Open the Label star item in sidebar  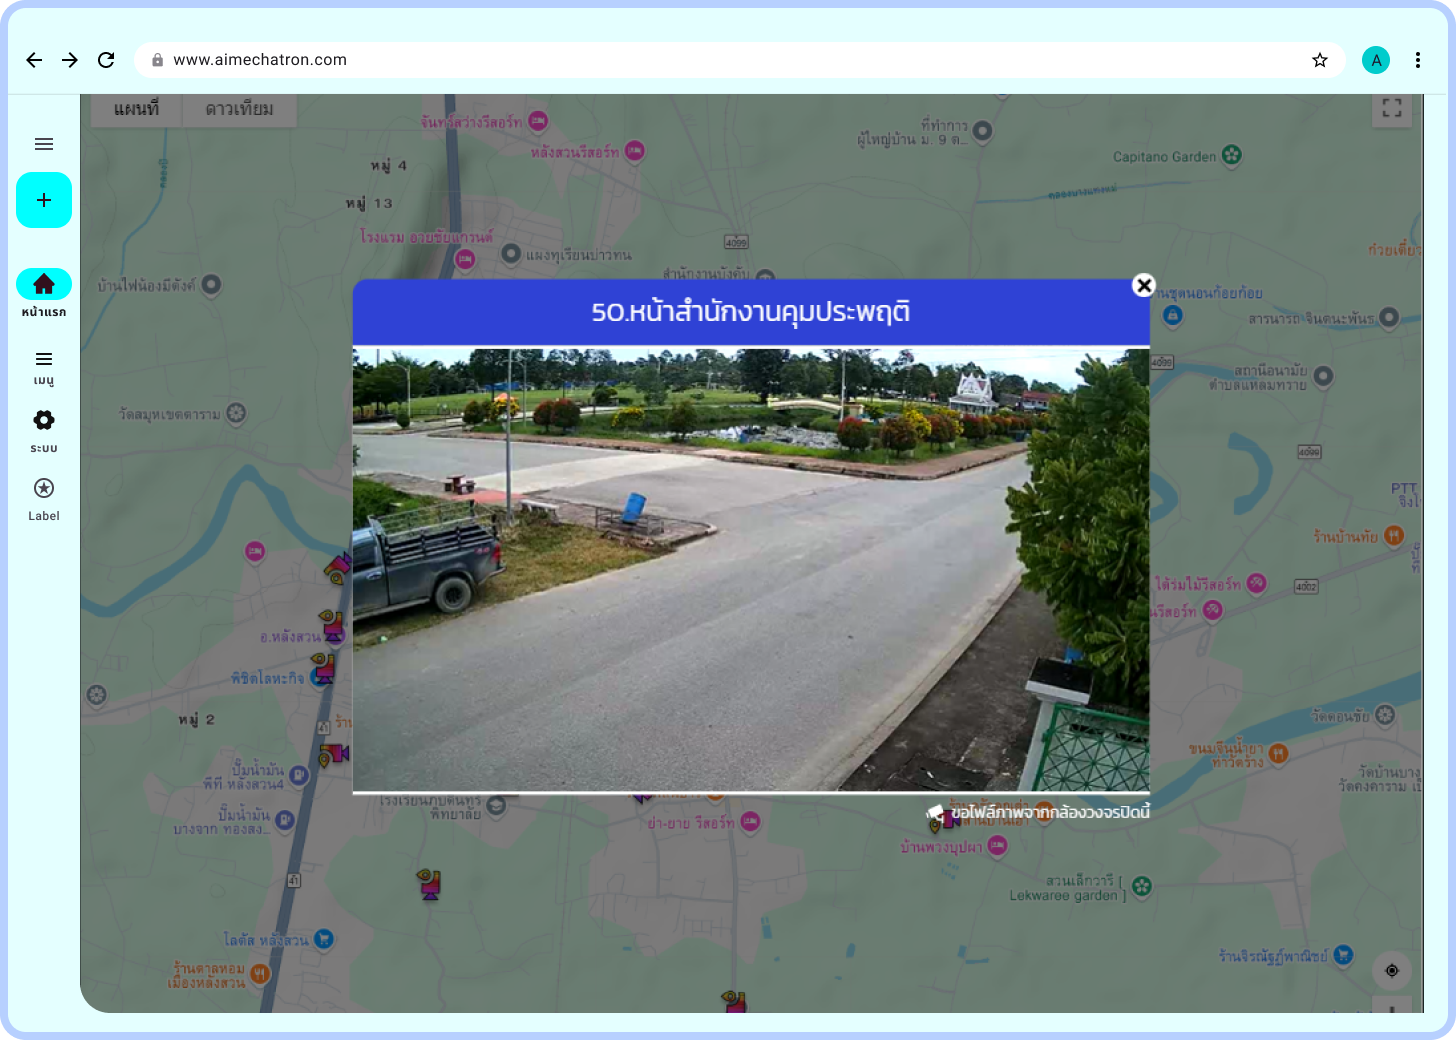pyautogui.click(x=44, y=499)
